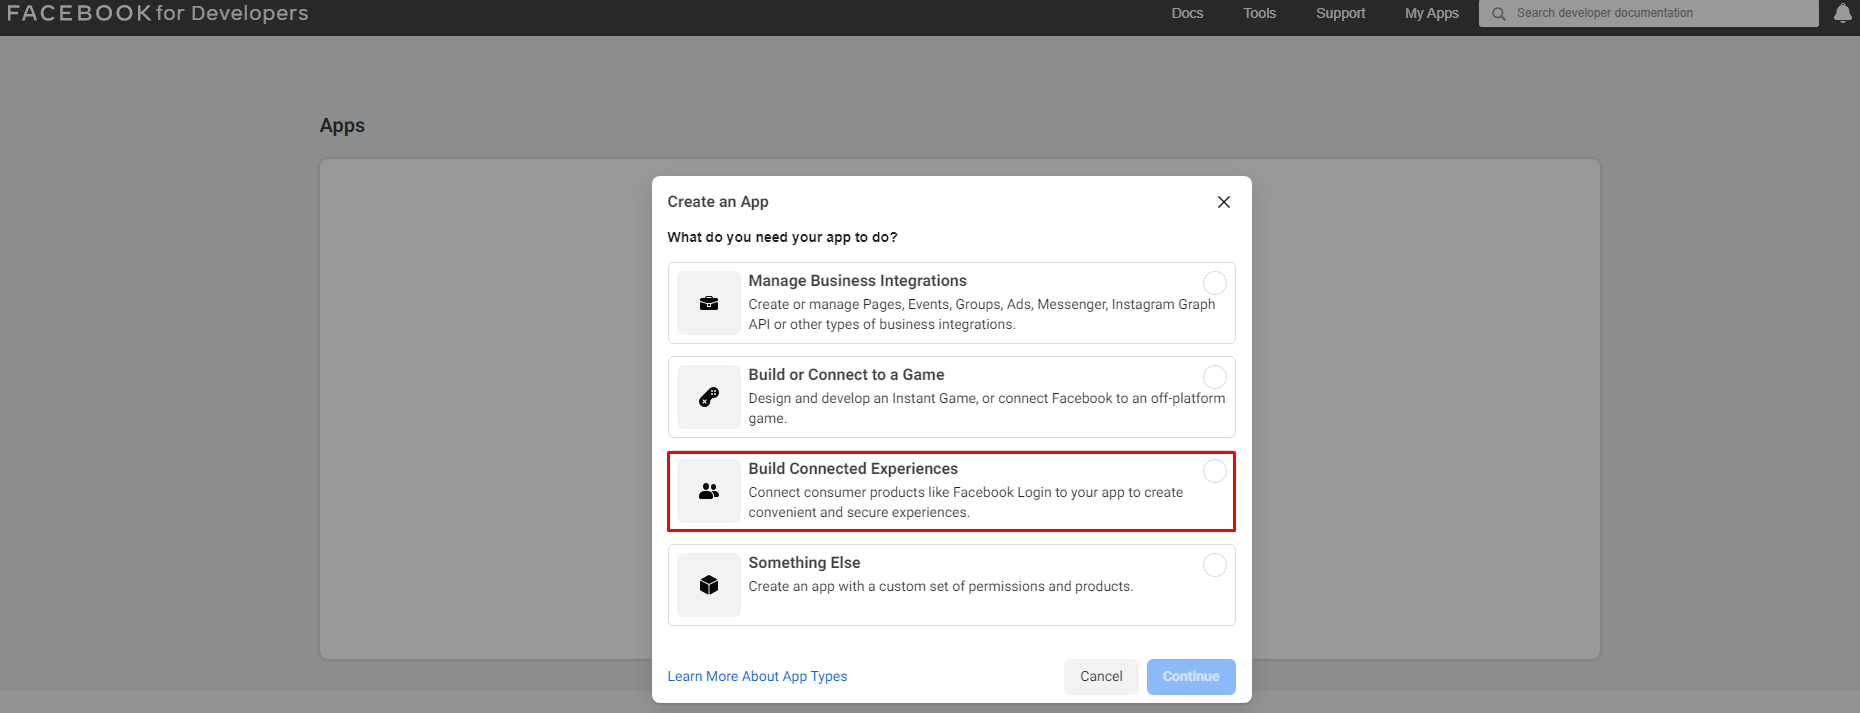
Task: Click the Manage Business Integrations title
Action: pyautogui.click(x=857, y=281)
